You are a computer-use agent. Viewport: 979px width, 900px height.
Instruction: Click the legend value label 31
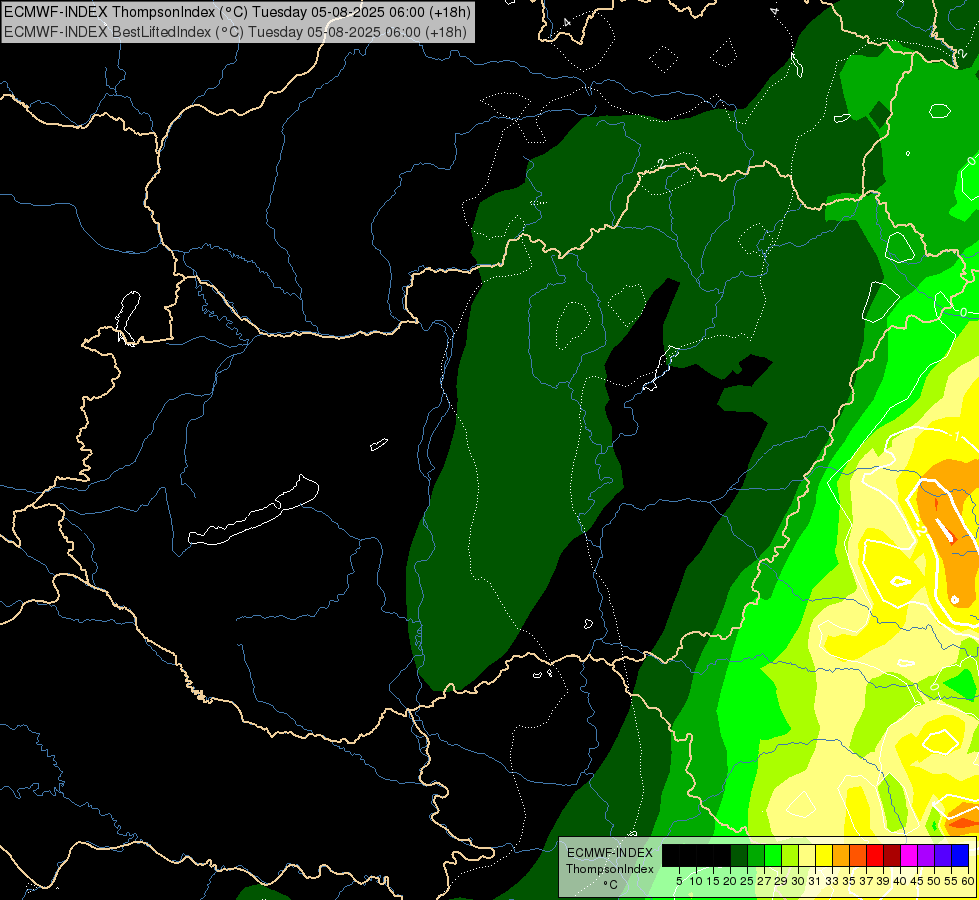click(x=815, y=881)
